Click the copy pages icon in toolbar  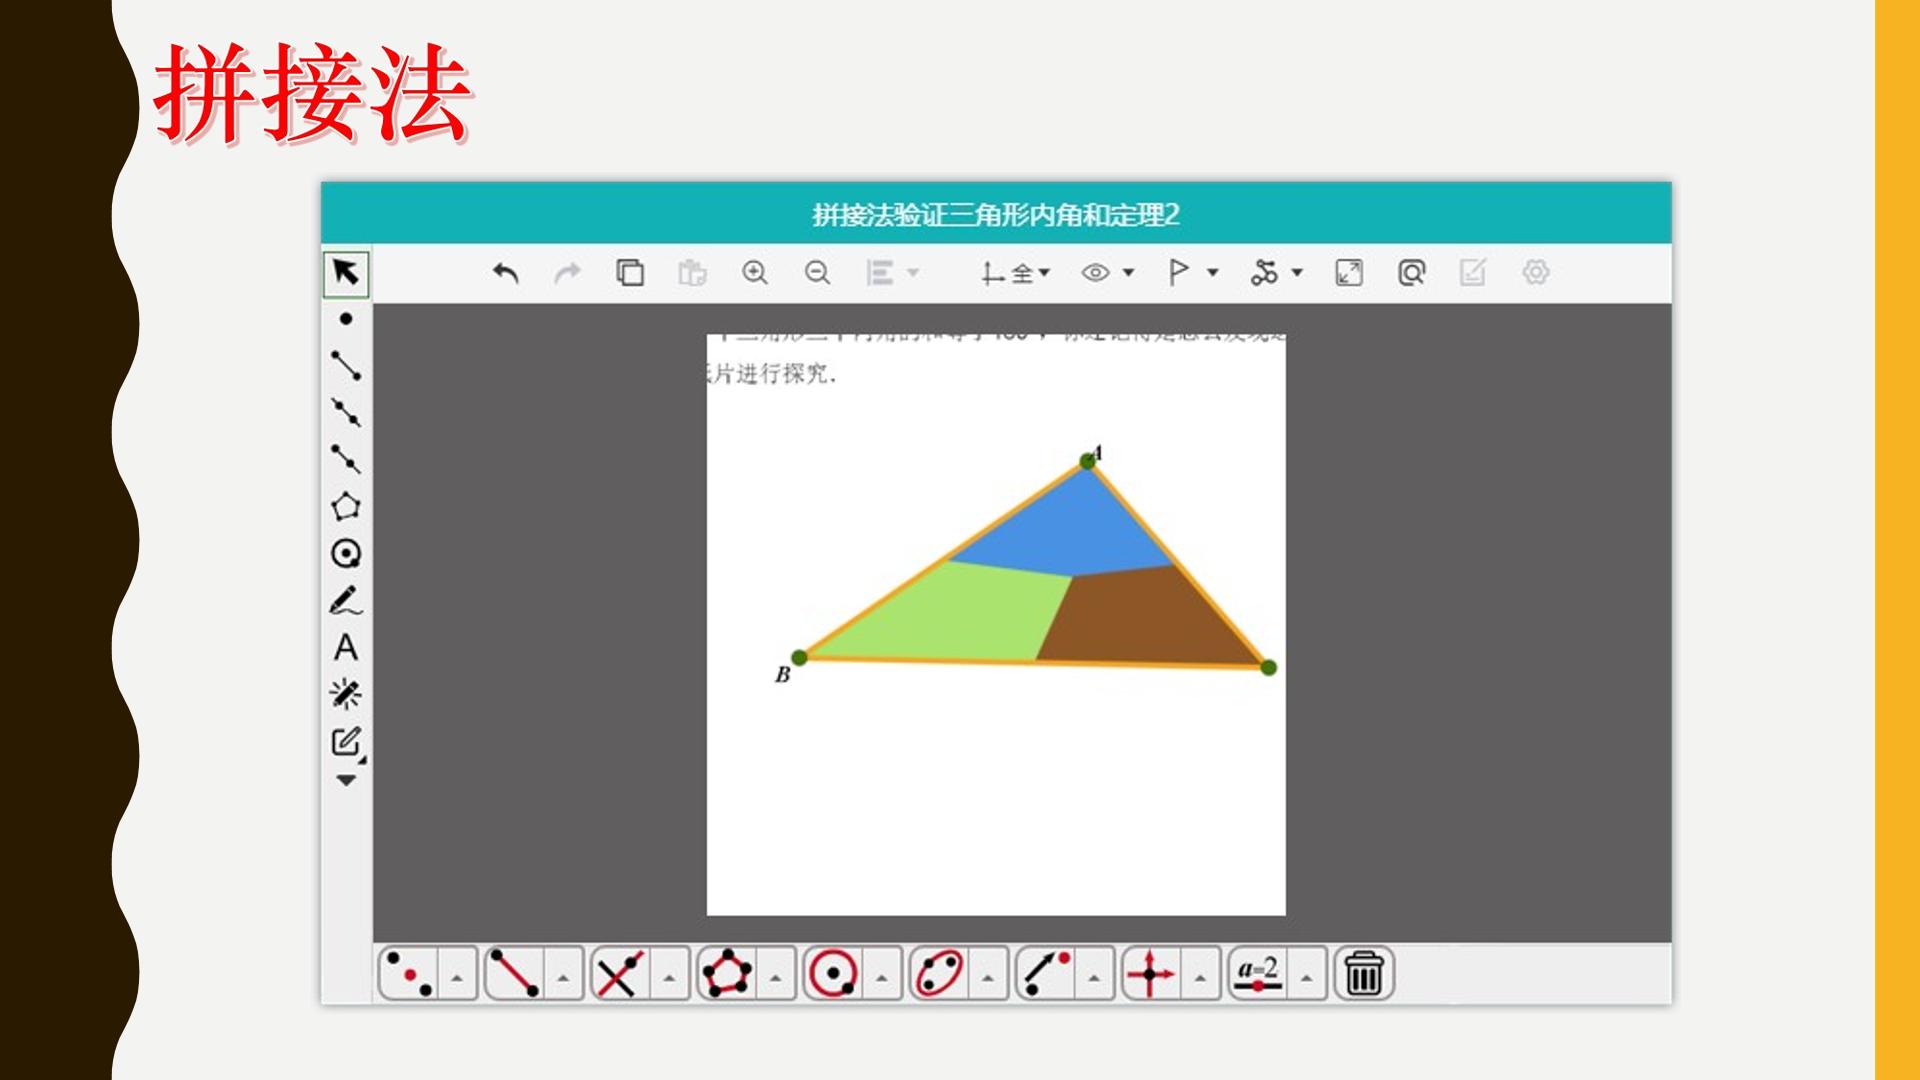coord(630,273)
